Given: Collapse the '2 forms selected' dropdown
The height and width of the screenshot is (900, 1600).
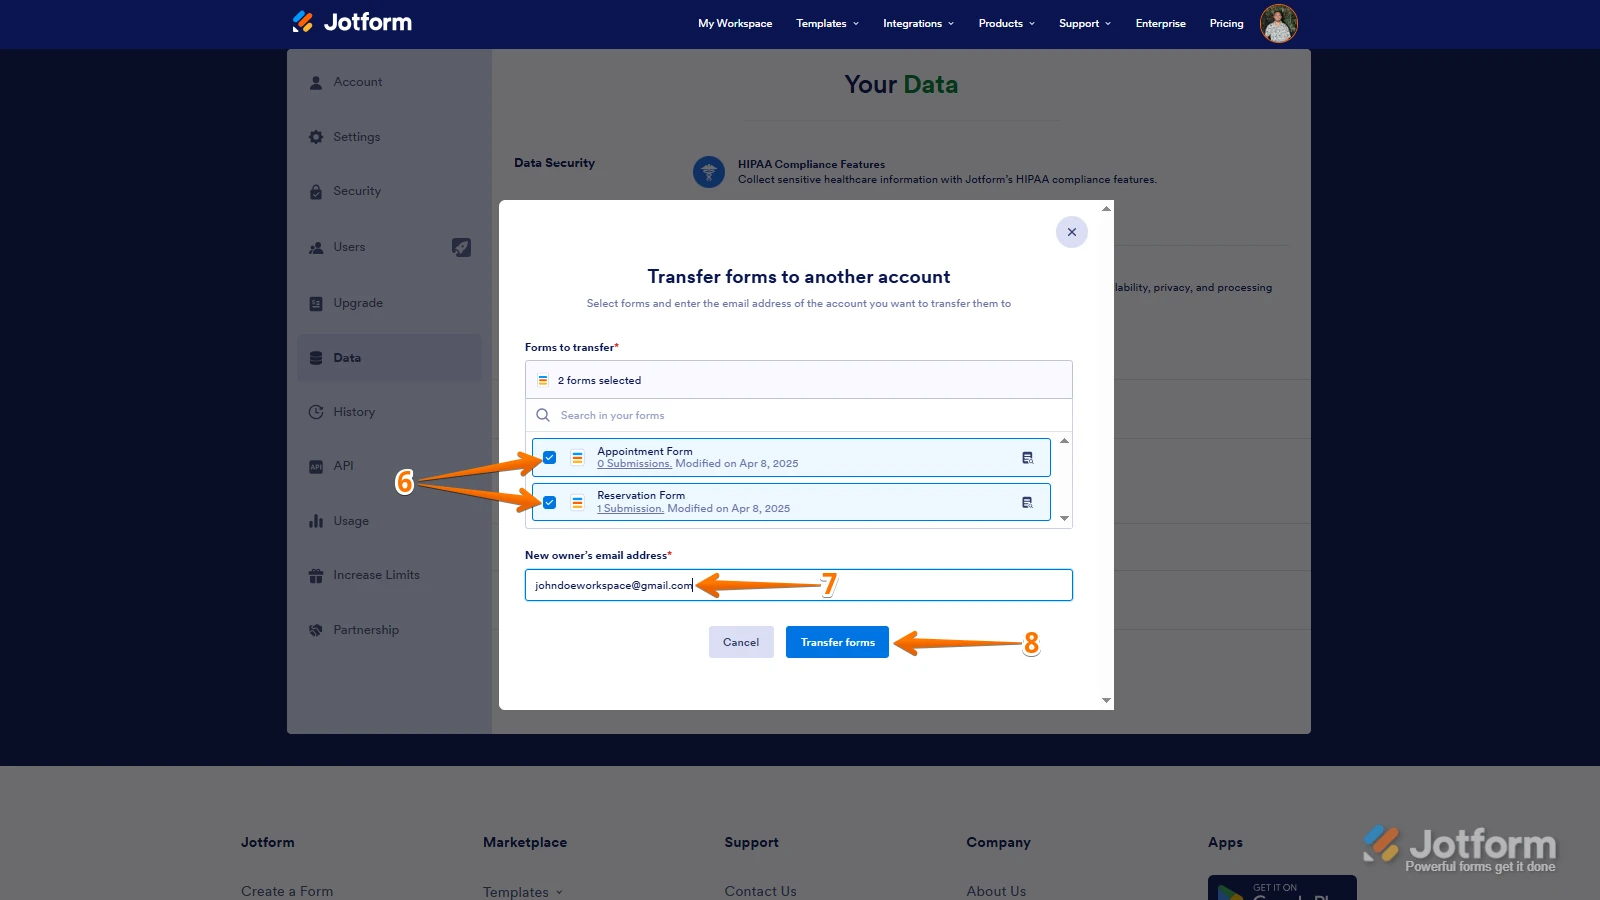Looking at the screenshot, I should pos(798,380).
